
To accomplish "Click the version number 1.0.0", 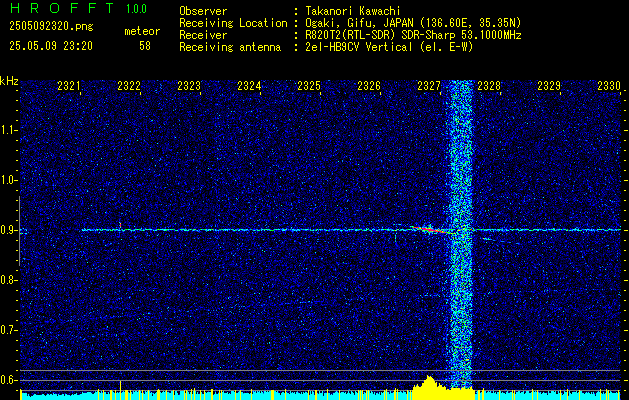I will coord(136,9).
